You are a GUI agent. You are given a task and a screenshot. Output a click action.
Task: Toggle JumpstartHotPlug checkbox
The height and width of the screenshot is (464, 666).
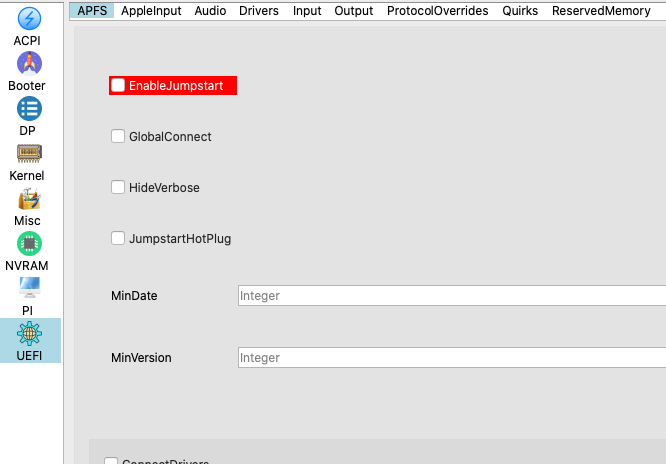[x=118, y=238]
